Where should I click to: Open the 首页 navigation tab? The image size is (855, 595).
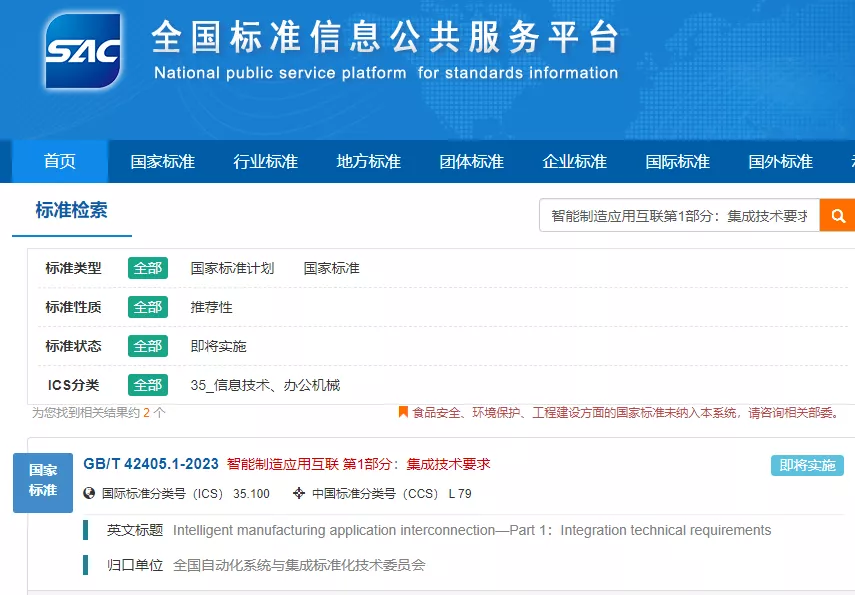(60, 161)
